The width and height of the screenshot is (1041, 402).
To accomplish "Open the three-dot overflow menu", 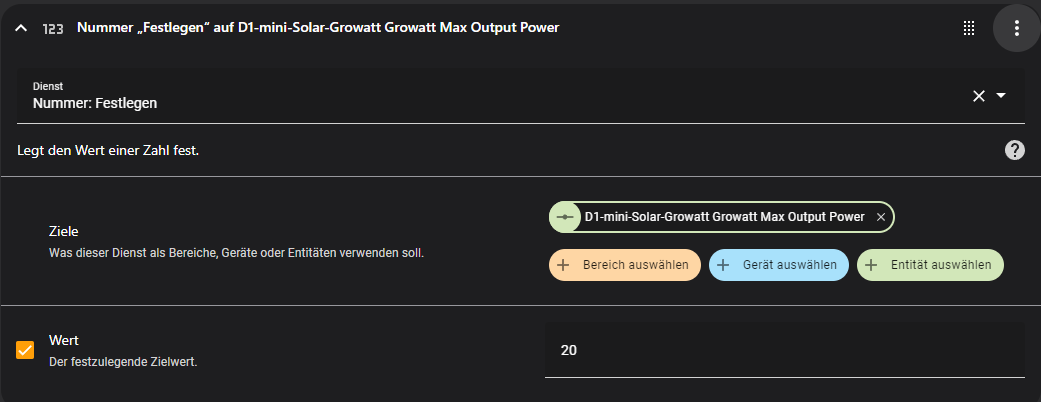I will [x=1016, y=28].
